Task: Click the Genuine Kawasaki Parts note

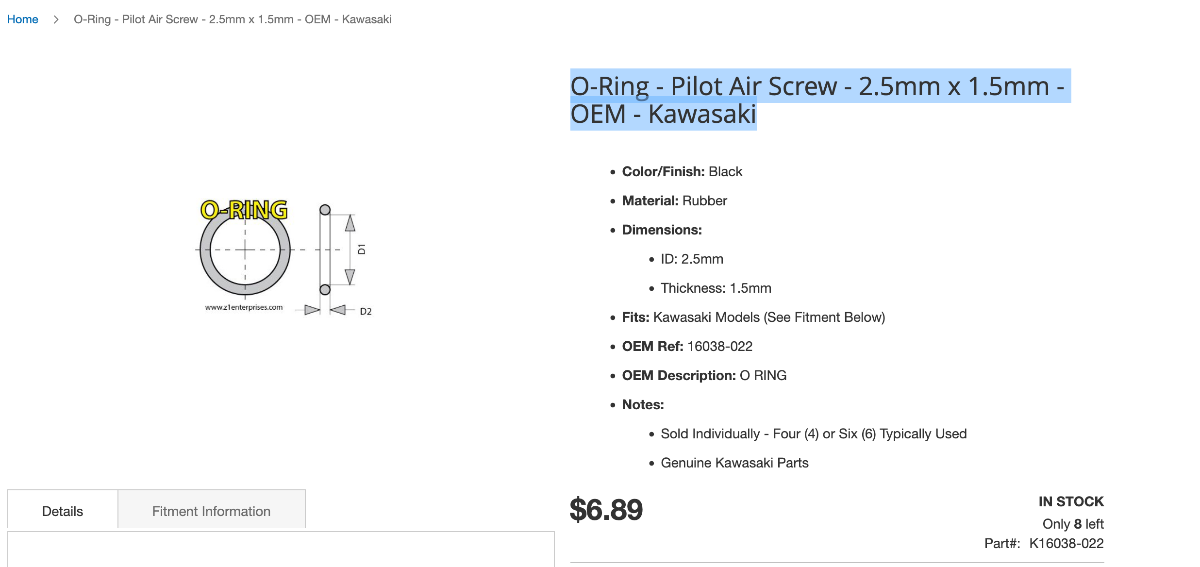Action: tap(734, 463)
